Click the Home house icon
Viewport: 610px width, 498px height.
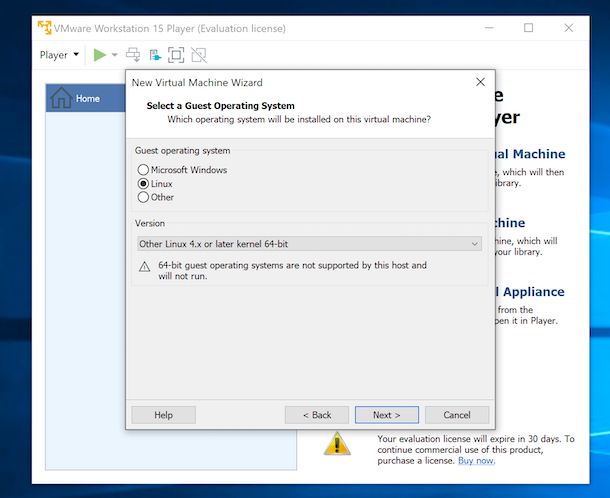[61, 98]
